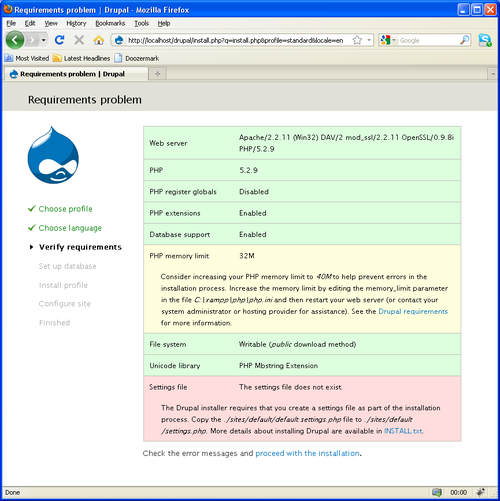
Task: Open the View menu
Action: click(x=51, y=23)
